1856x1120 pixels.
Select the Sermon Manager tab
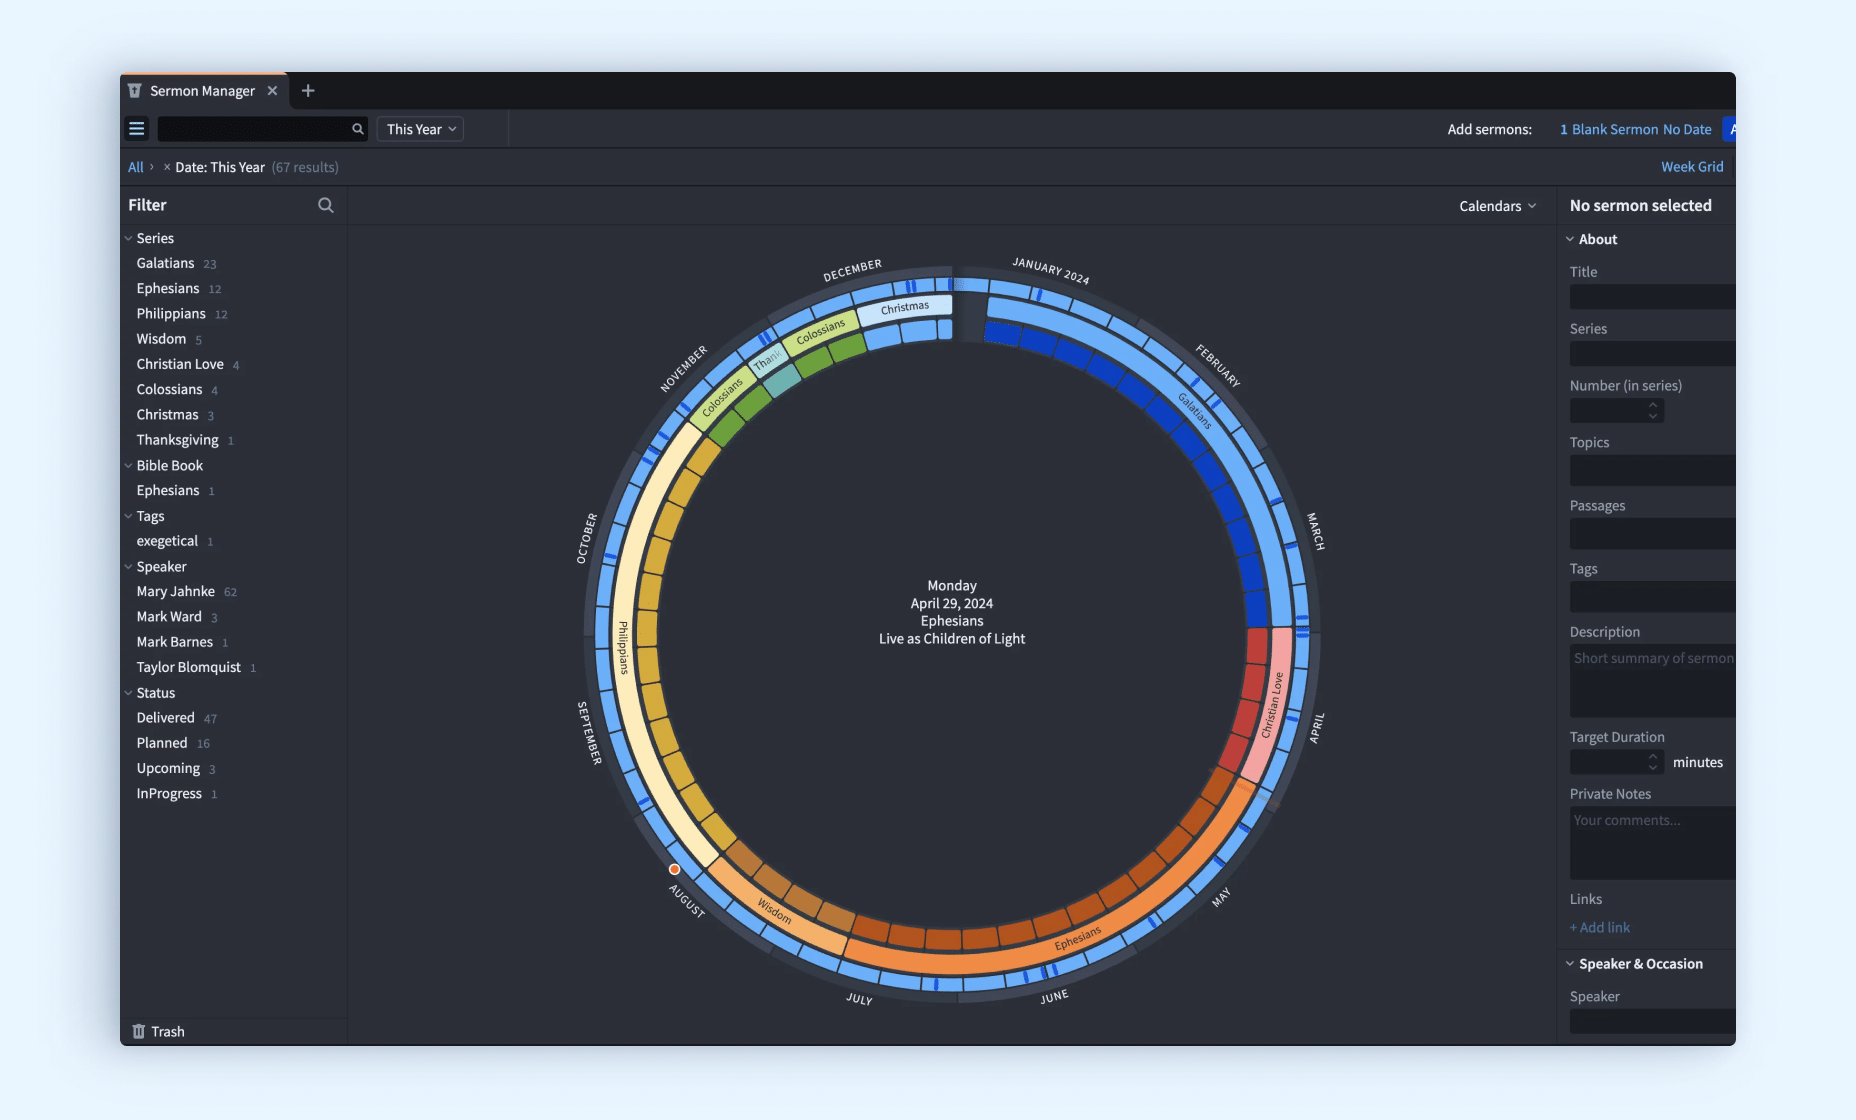click(x=202, y=91)
